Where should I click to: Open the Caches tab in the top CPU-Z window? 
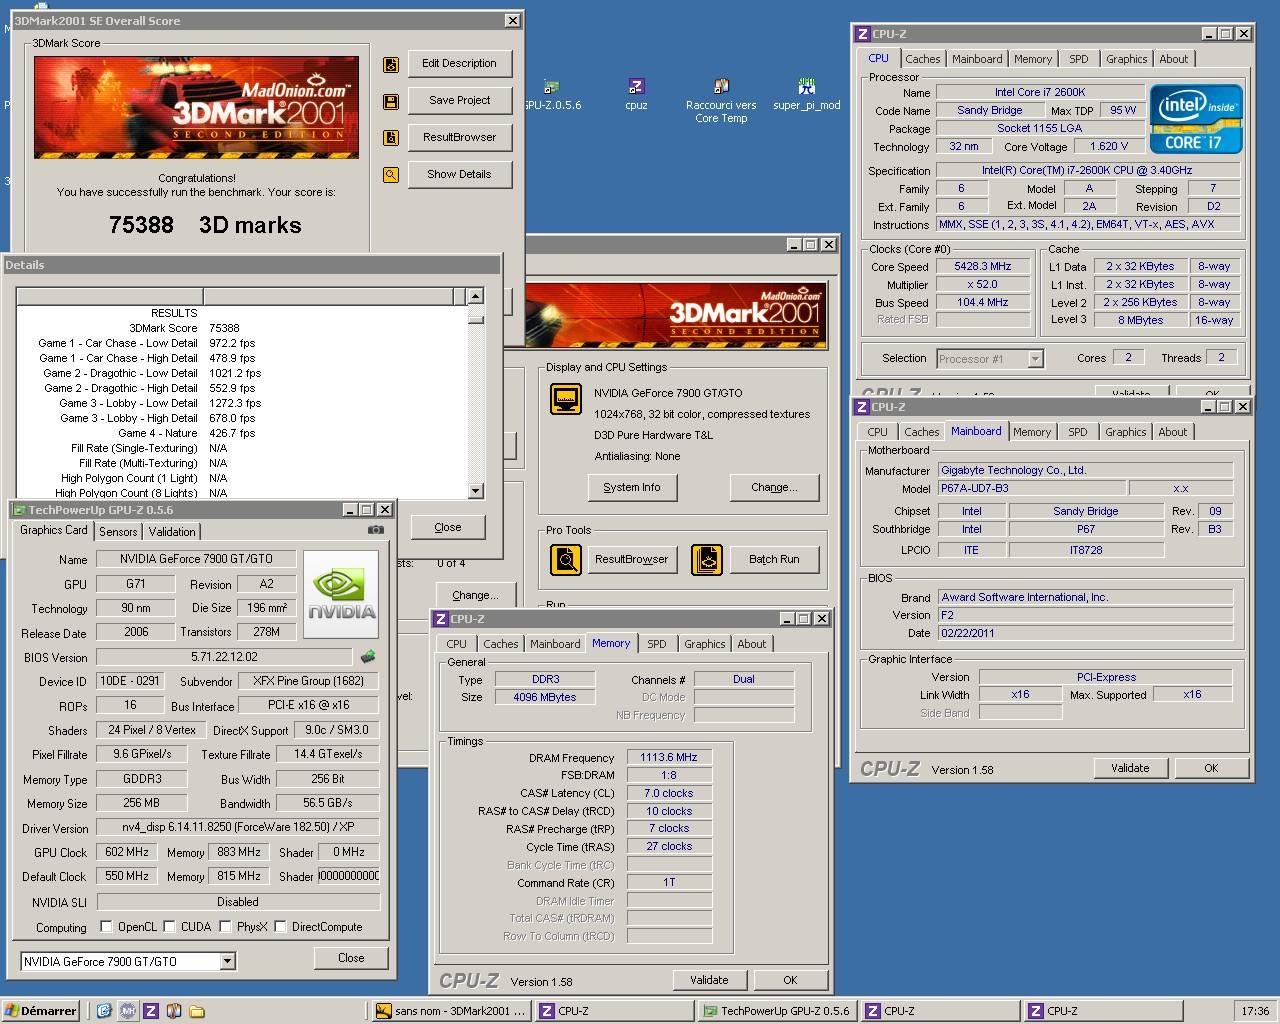click(923, 59)
